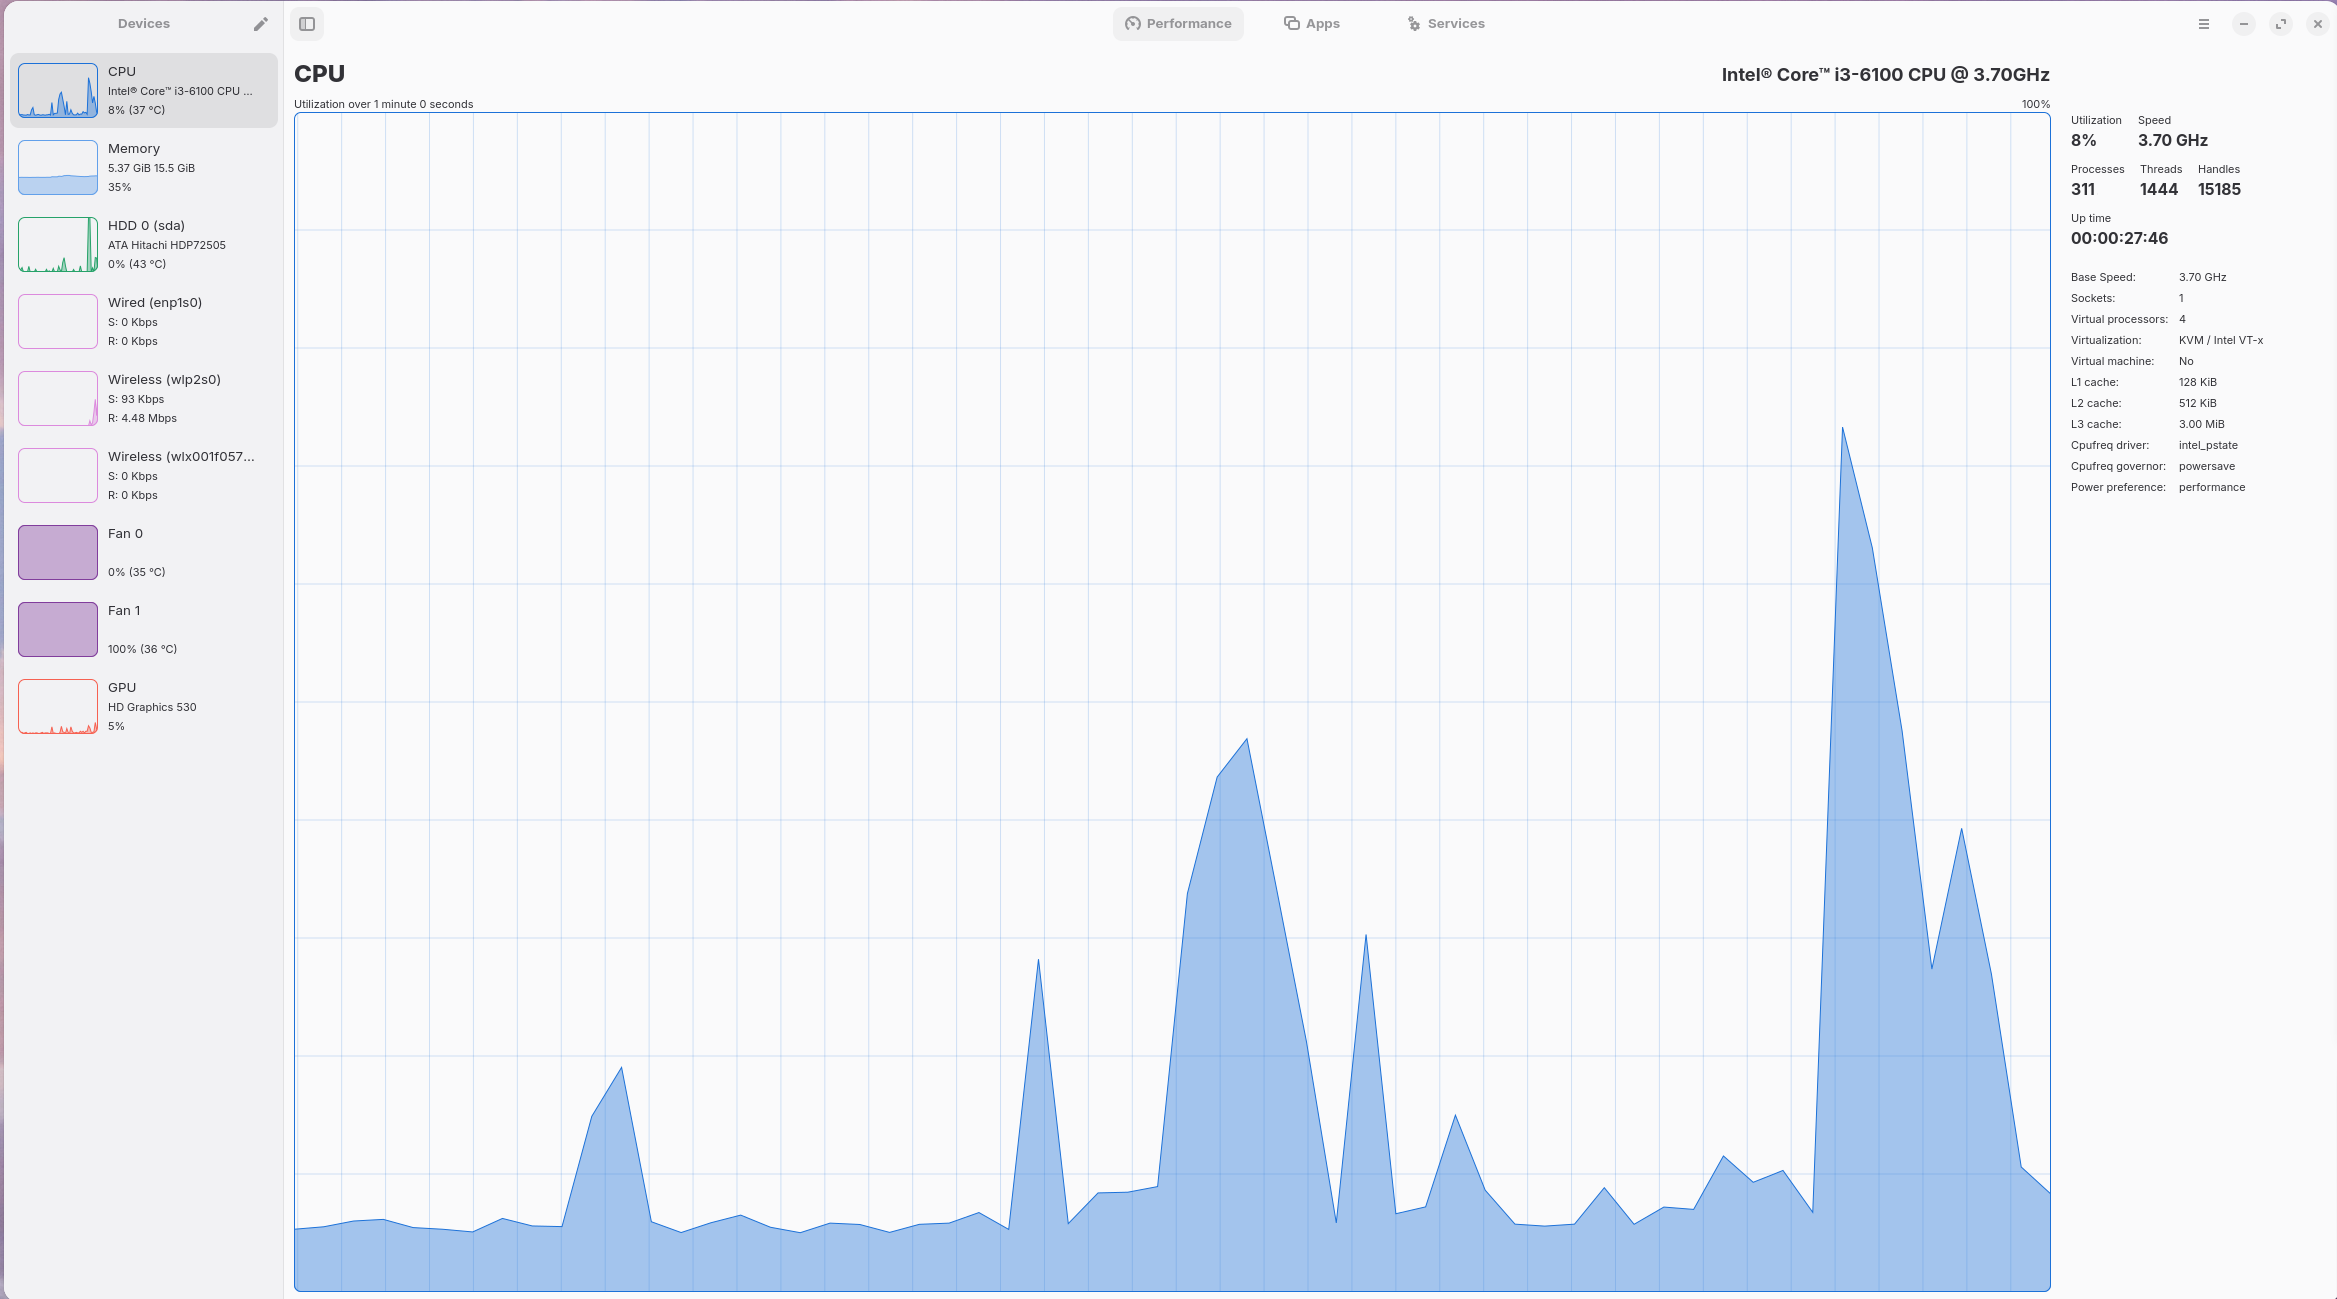Click the L3 cache 3.00 MiB value
The height and width of the screenshot is (1299, 2337).
pos(2202,425)
